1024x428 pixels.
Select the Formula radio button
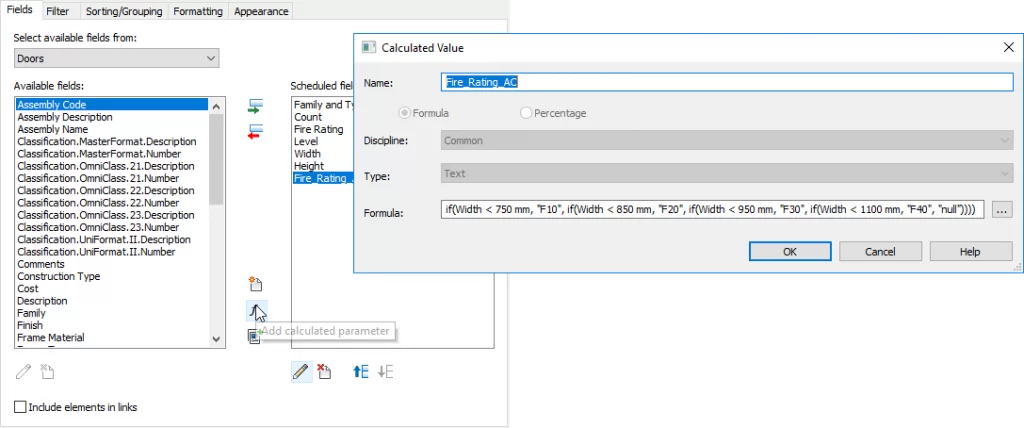tap(406, 113)
